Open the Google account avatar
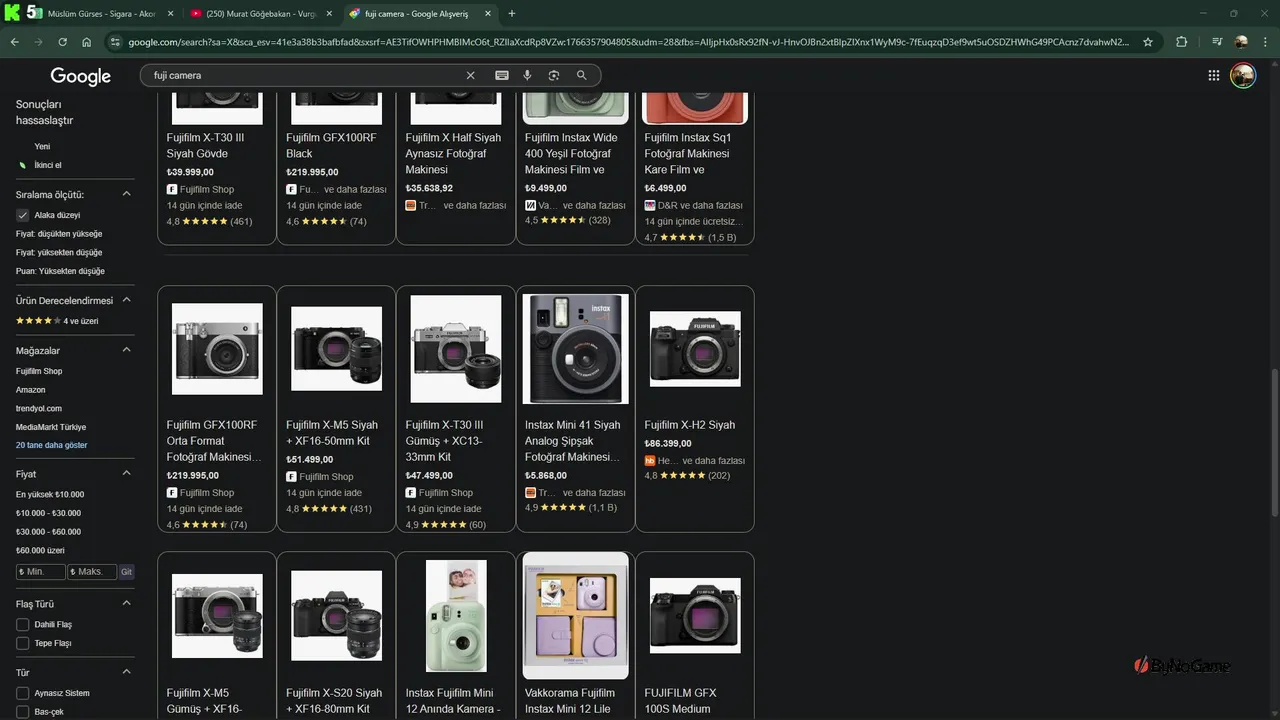 coord(1243,75)
